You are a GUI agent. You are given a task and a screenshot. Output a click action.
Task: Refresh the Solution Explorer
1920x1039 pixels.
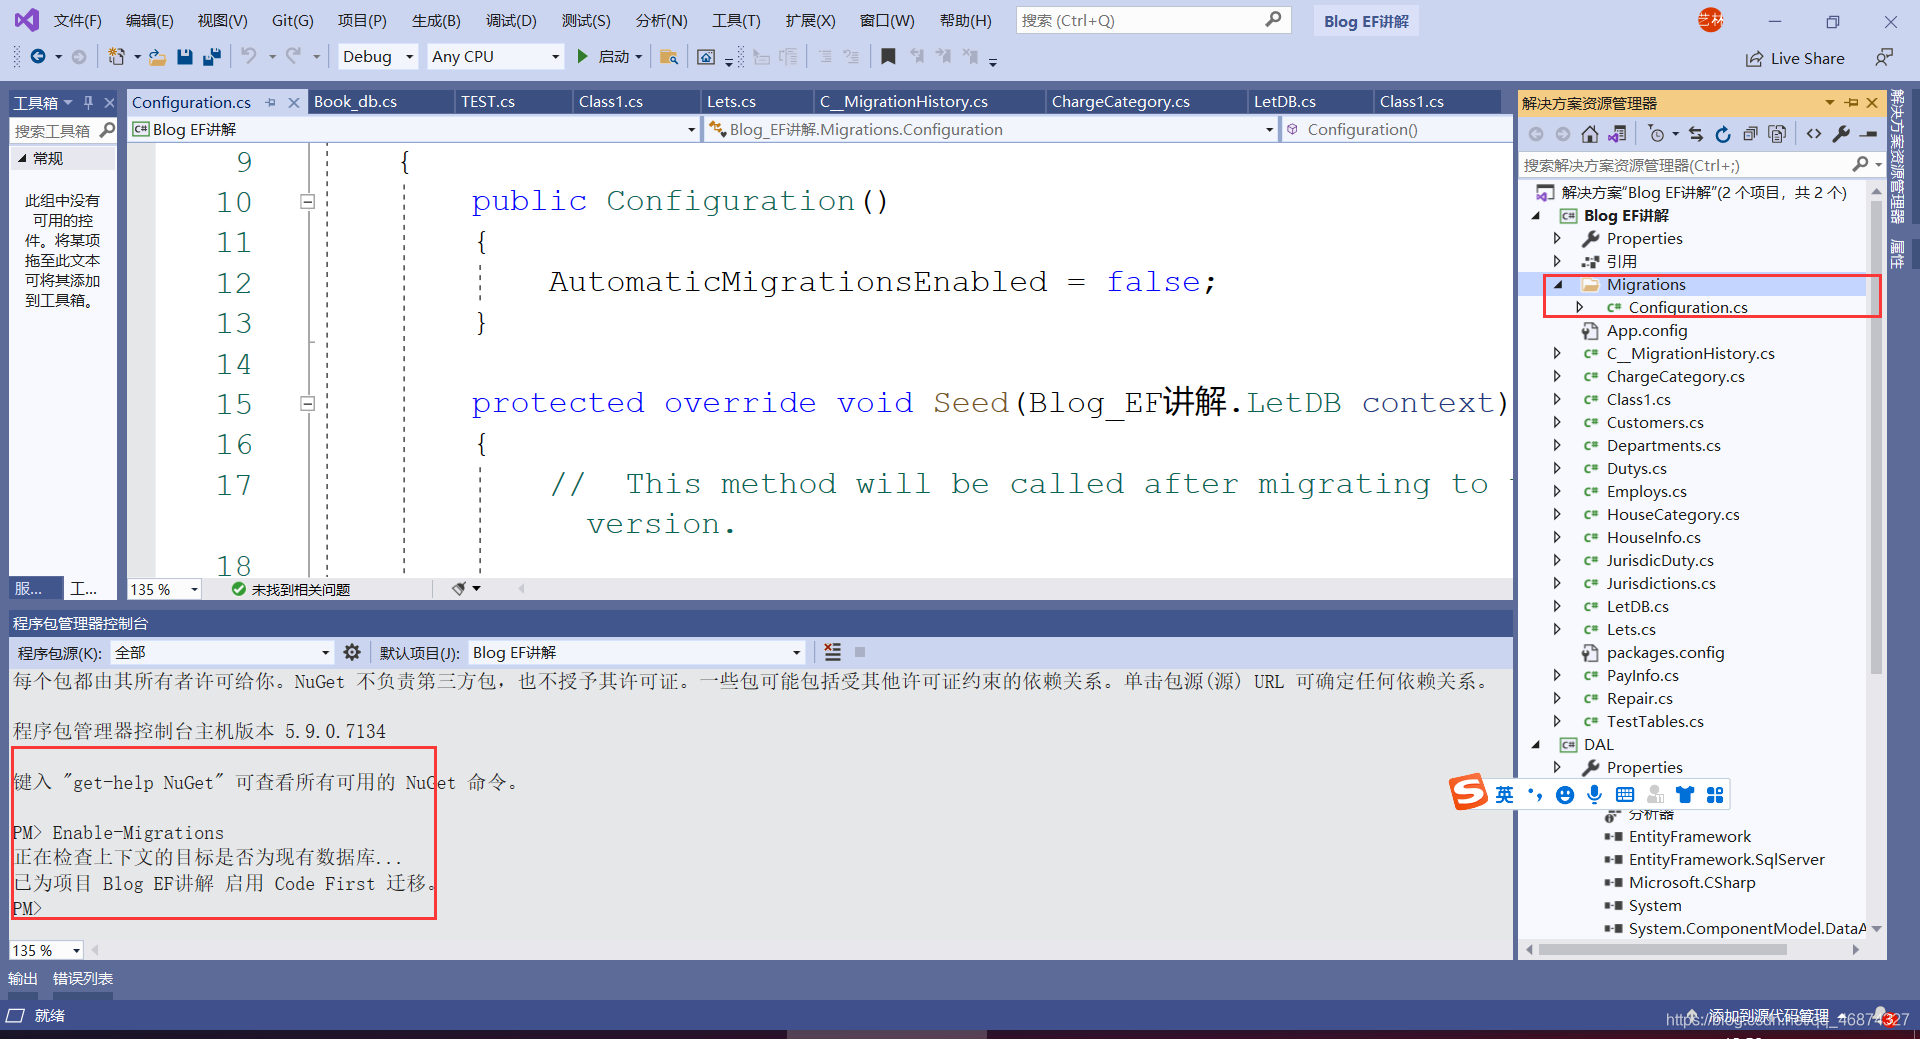(x=1723, y=134)
